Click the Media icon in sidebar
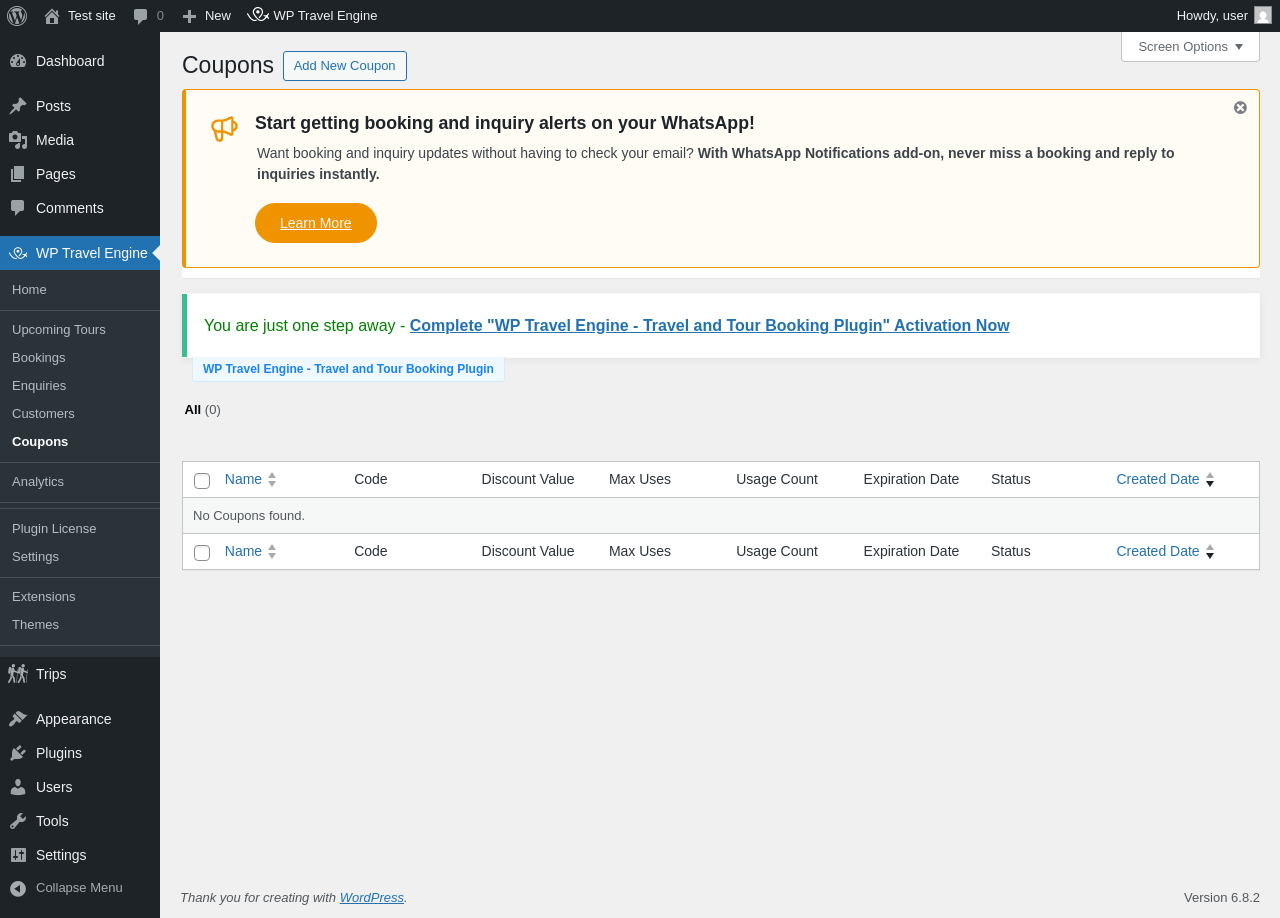 point(18,140)
